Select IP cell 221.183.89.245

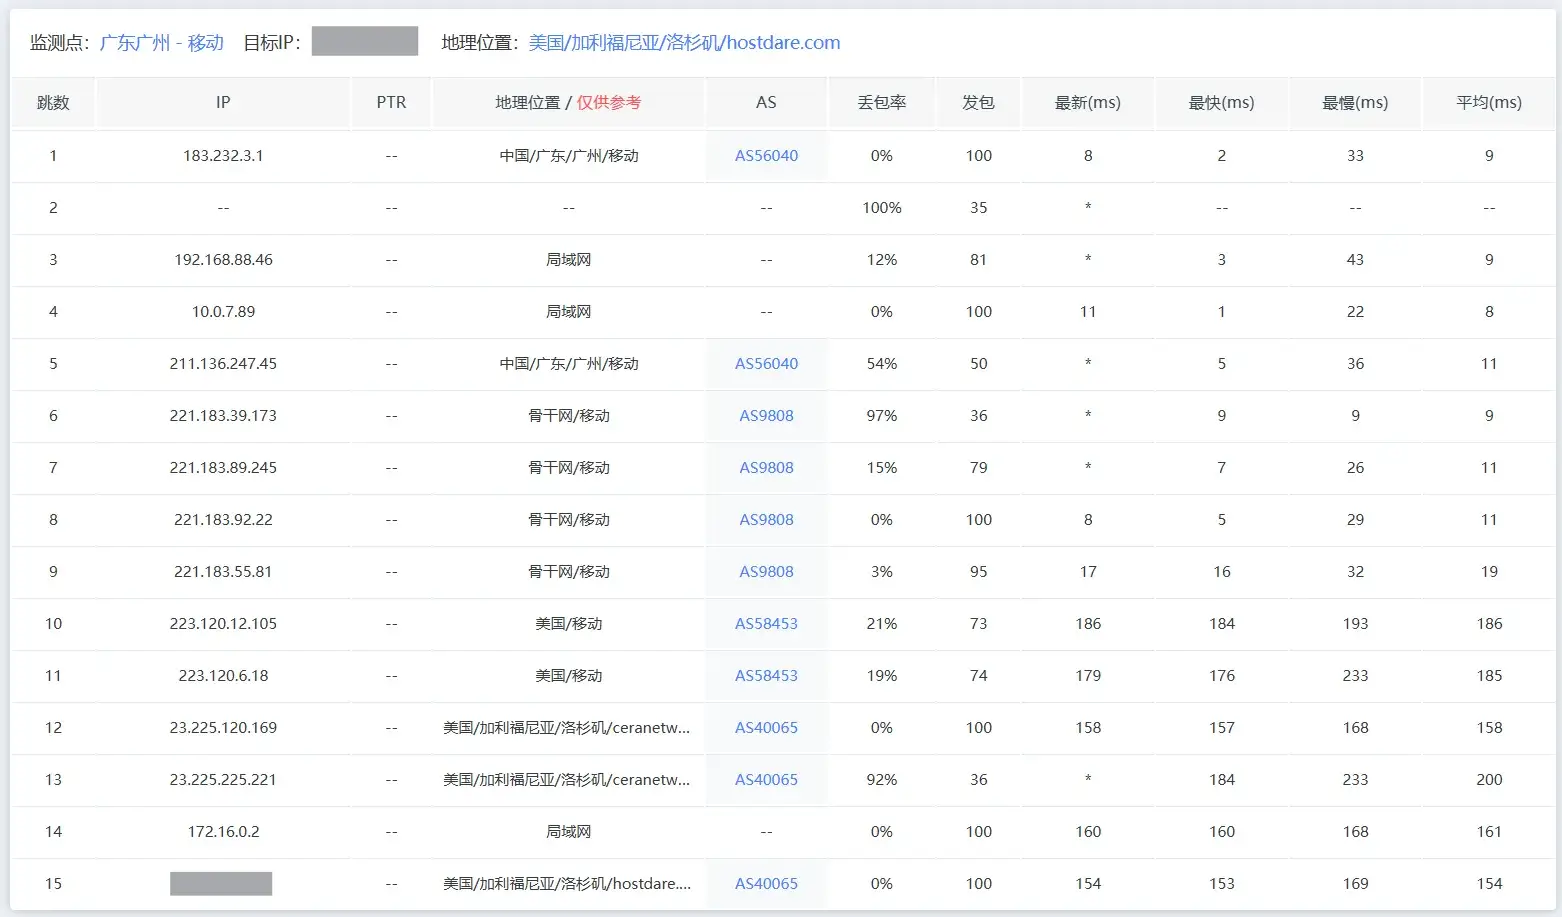click(x=223, y=468)
